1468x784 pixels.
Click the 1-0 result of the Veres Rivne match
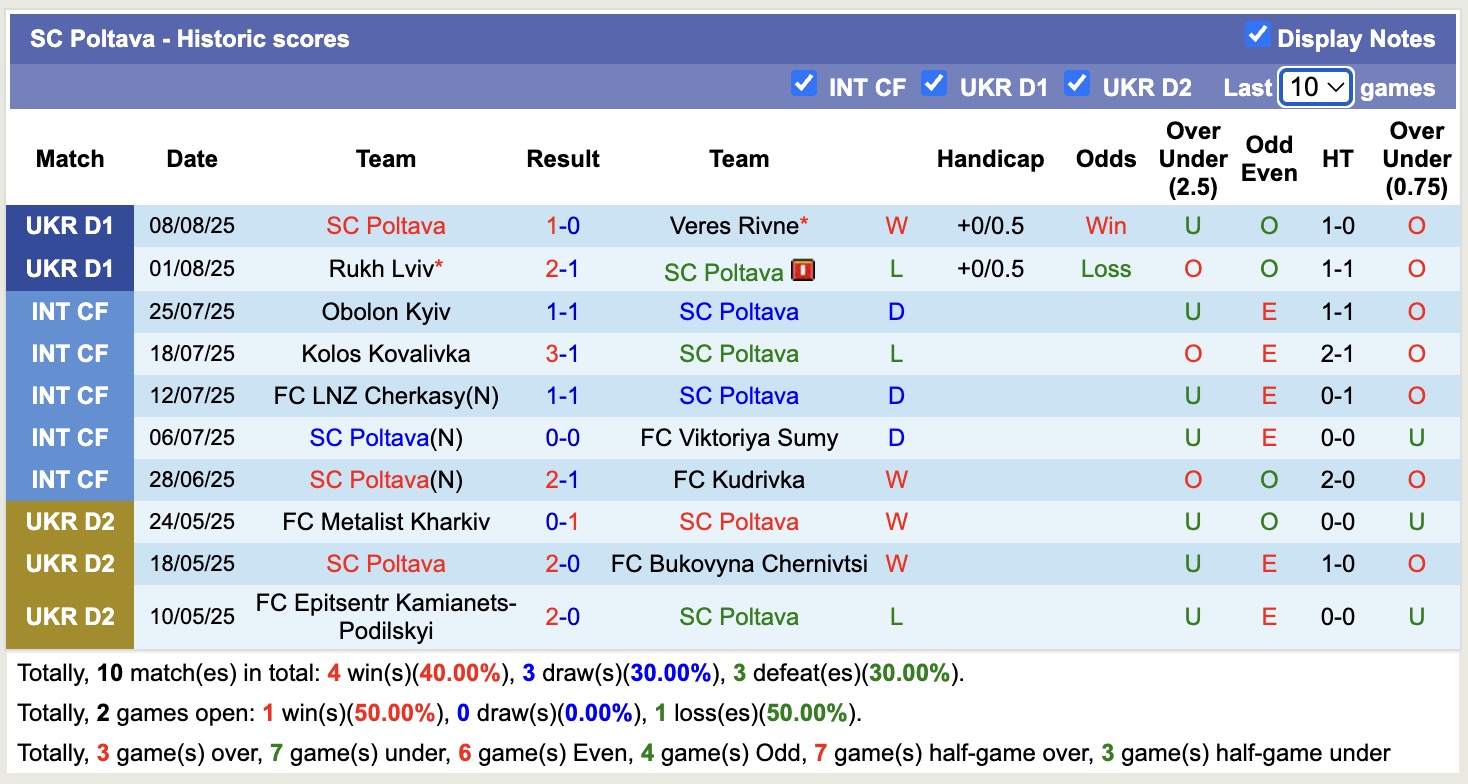tap(563, 226)
